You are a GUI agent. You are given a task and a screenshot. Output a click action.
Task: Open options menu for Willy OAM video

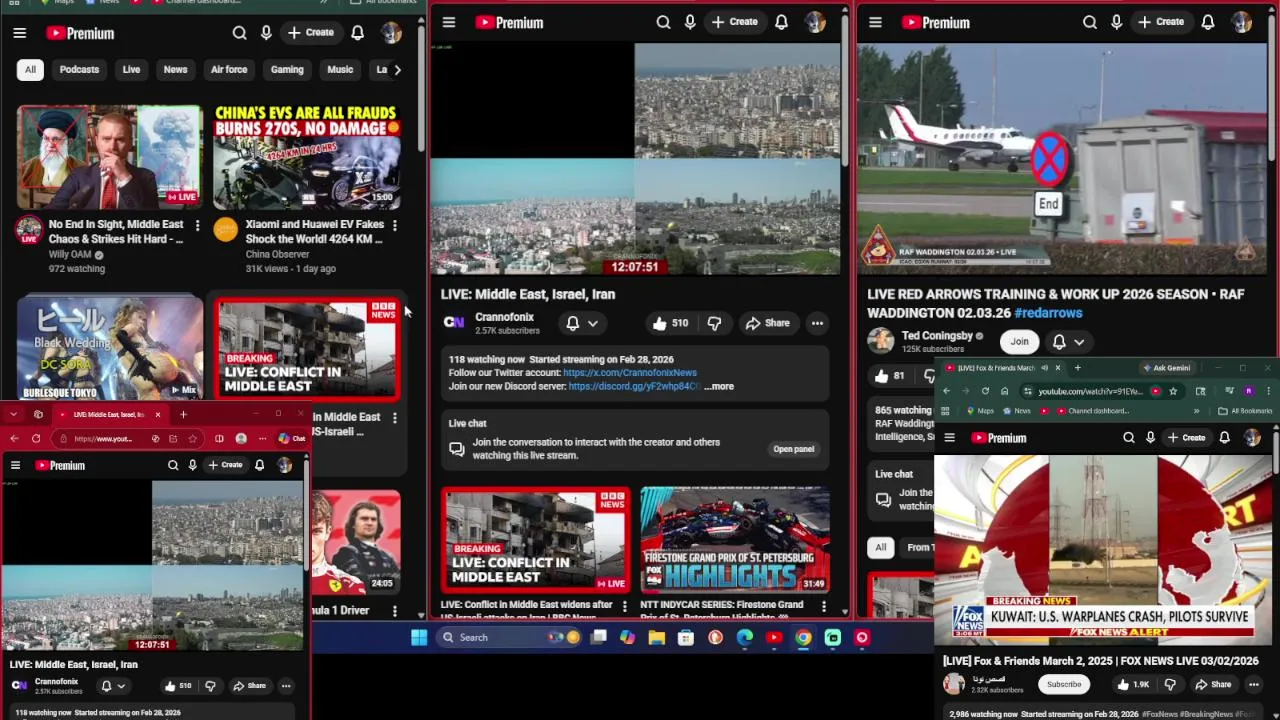point(197,226)
